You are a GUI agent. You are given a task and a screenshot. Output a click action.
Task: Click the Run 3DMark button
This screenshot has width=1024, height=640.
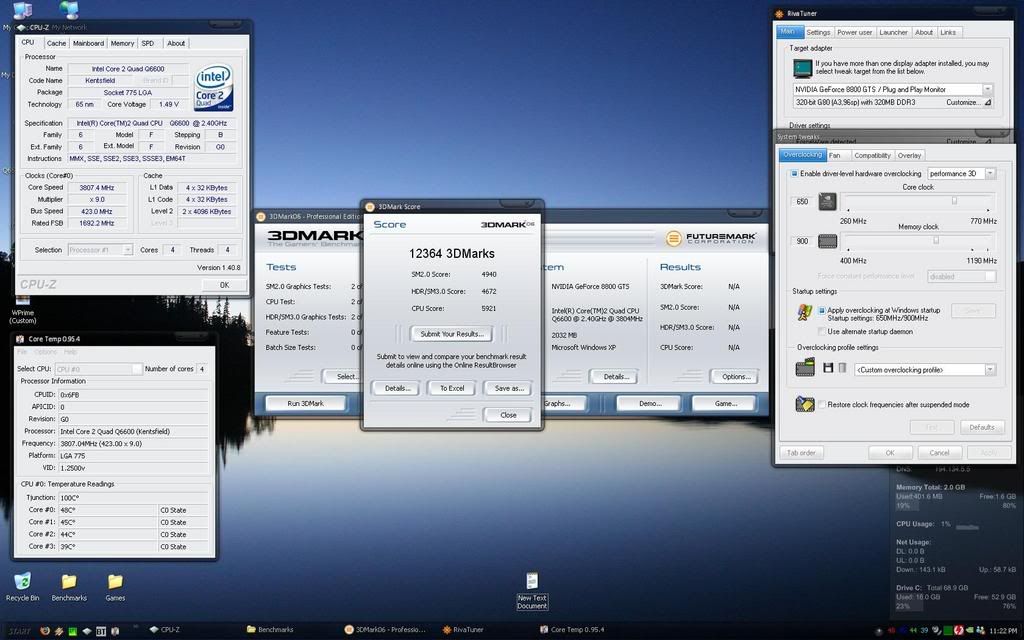coord(306,404)
